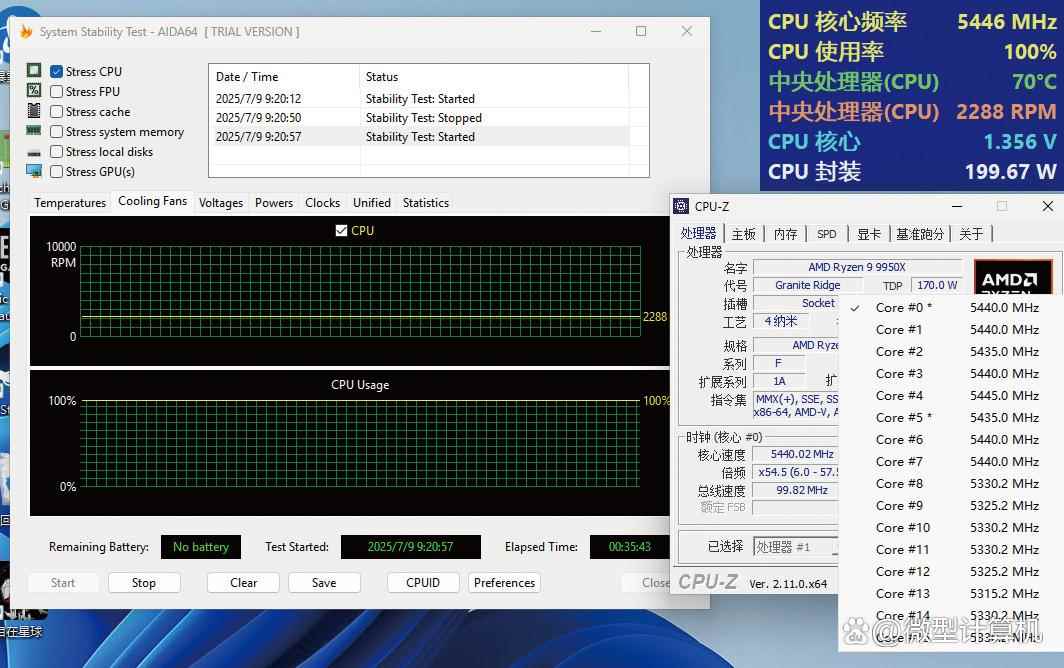Click the Stress local disks drive icon
The width and height of the screenshot is (1064, 668).
point(34,153)
